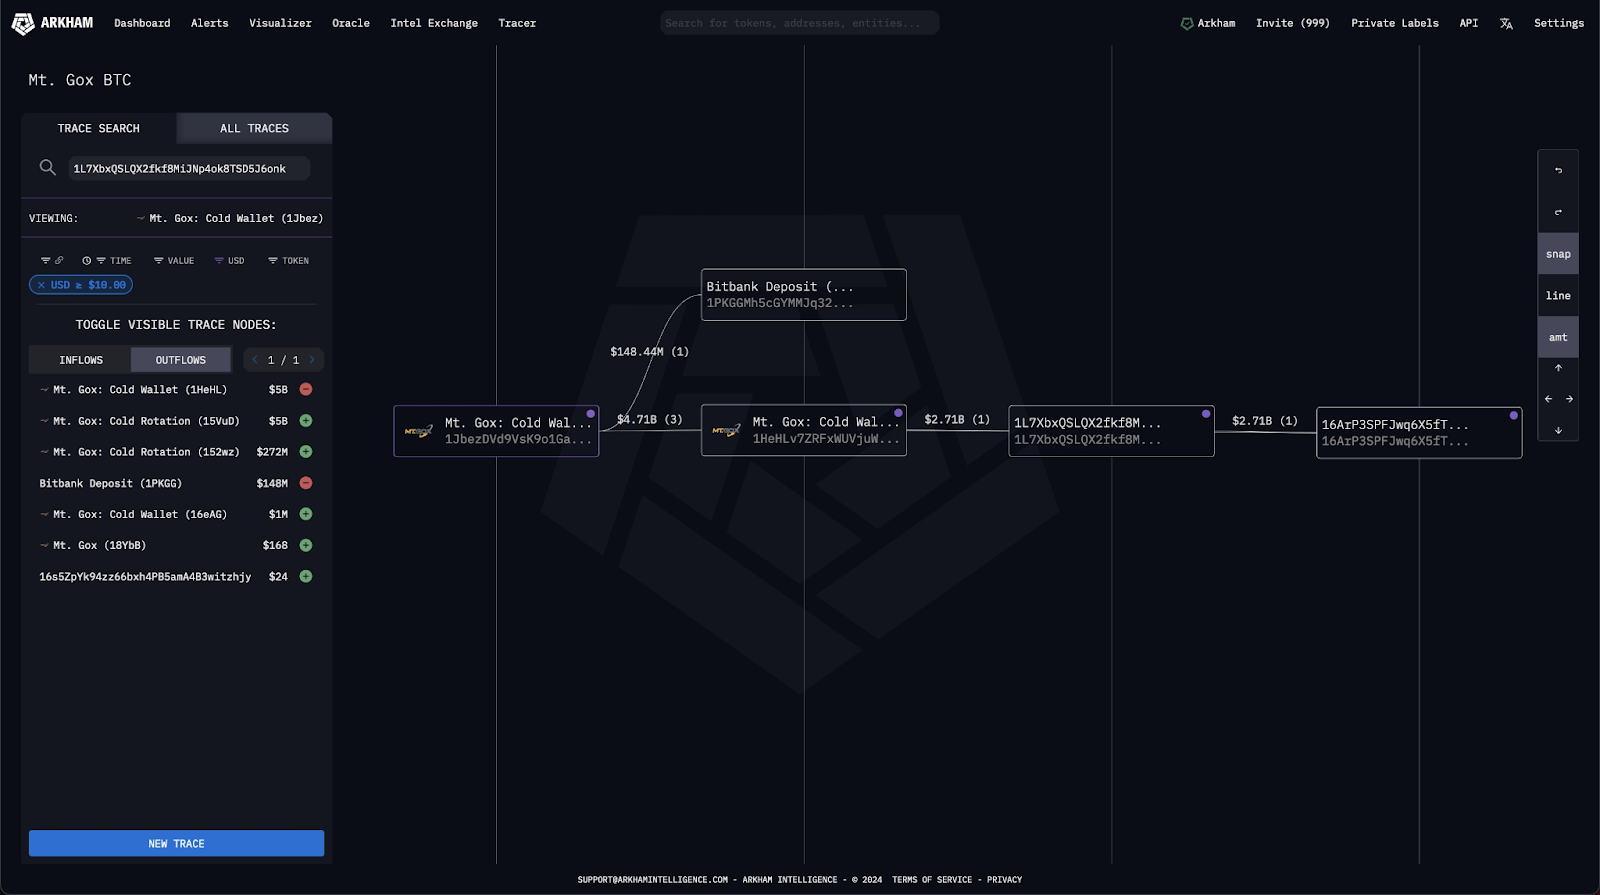The width and height of the screenshot is (1600, 895).
Task: Pan the canvas down with the arrow
Action: pos(1558,430)
